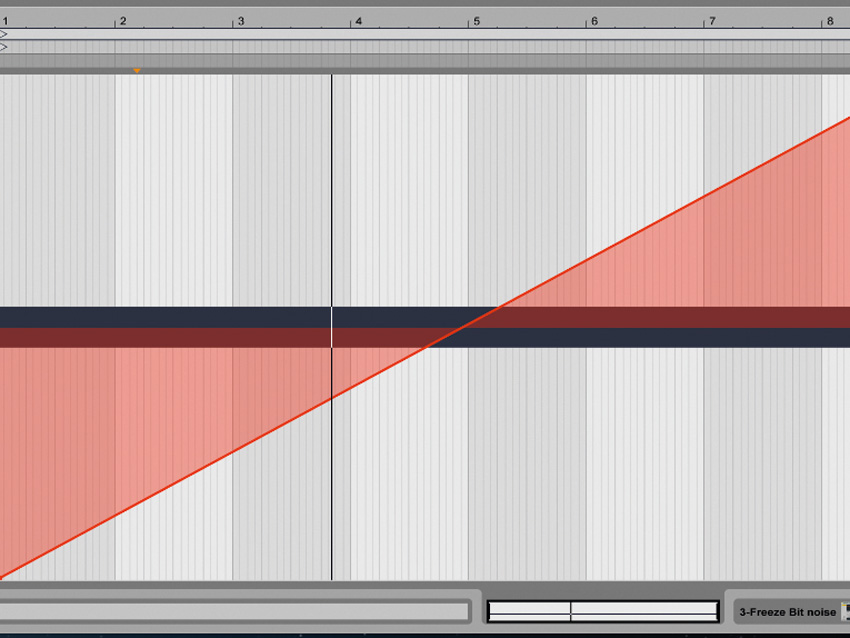Screen dimensions: 850x638
Task: Click the orange insert marker triangle
Action: click(137, 70)
